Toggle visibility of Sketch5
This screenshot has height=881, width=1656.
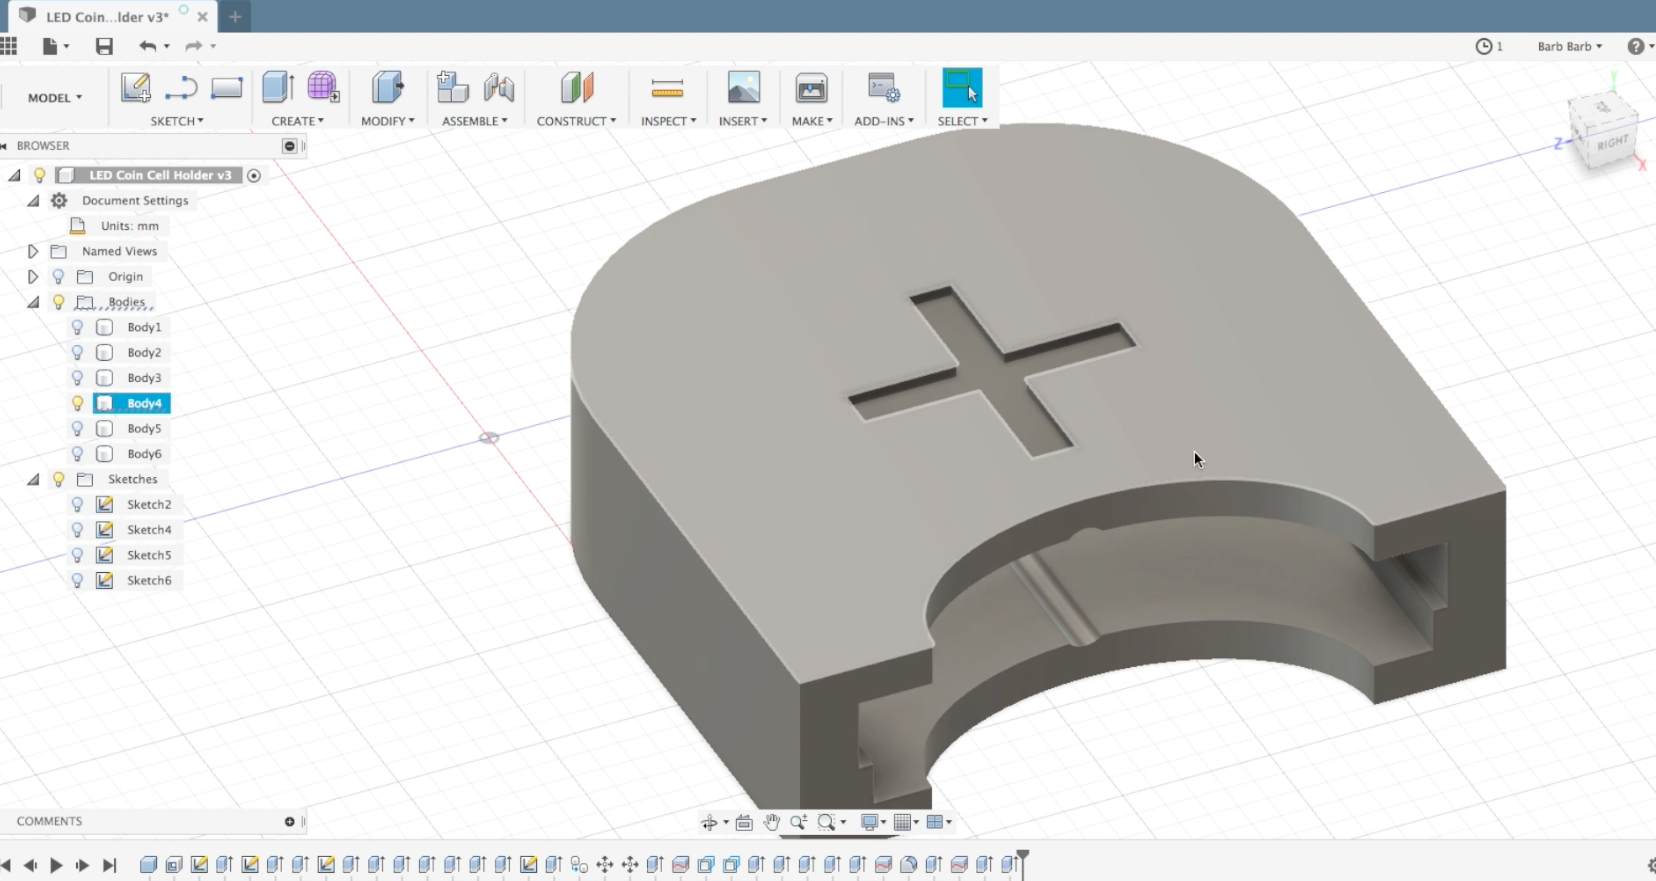77,555
